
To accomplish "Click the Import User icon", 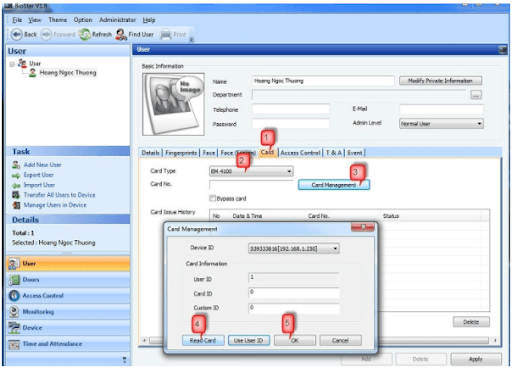I will coord(16,185).
